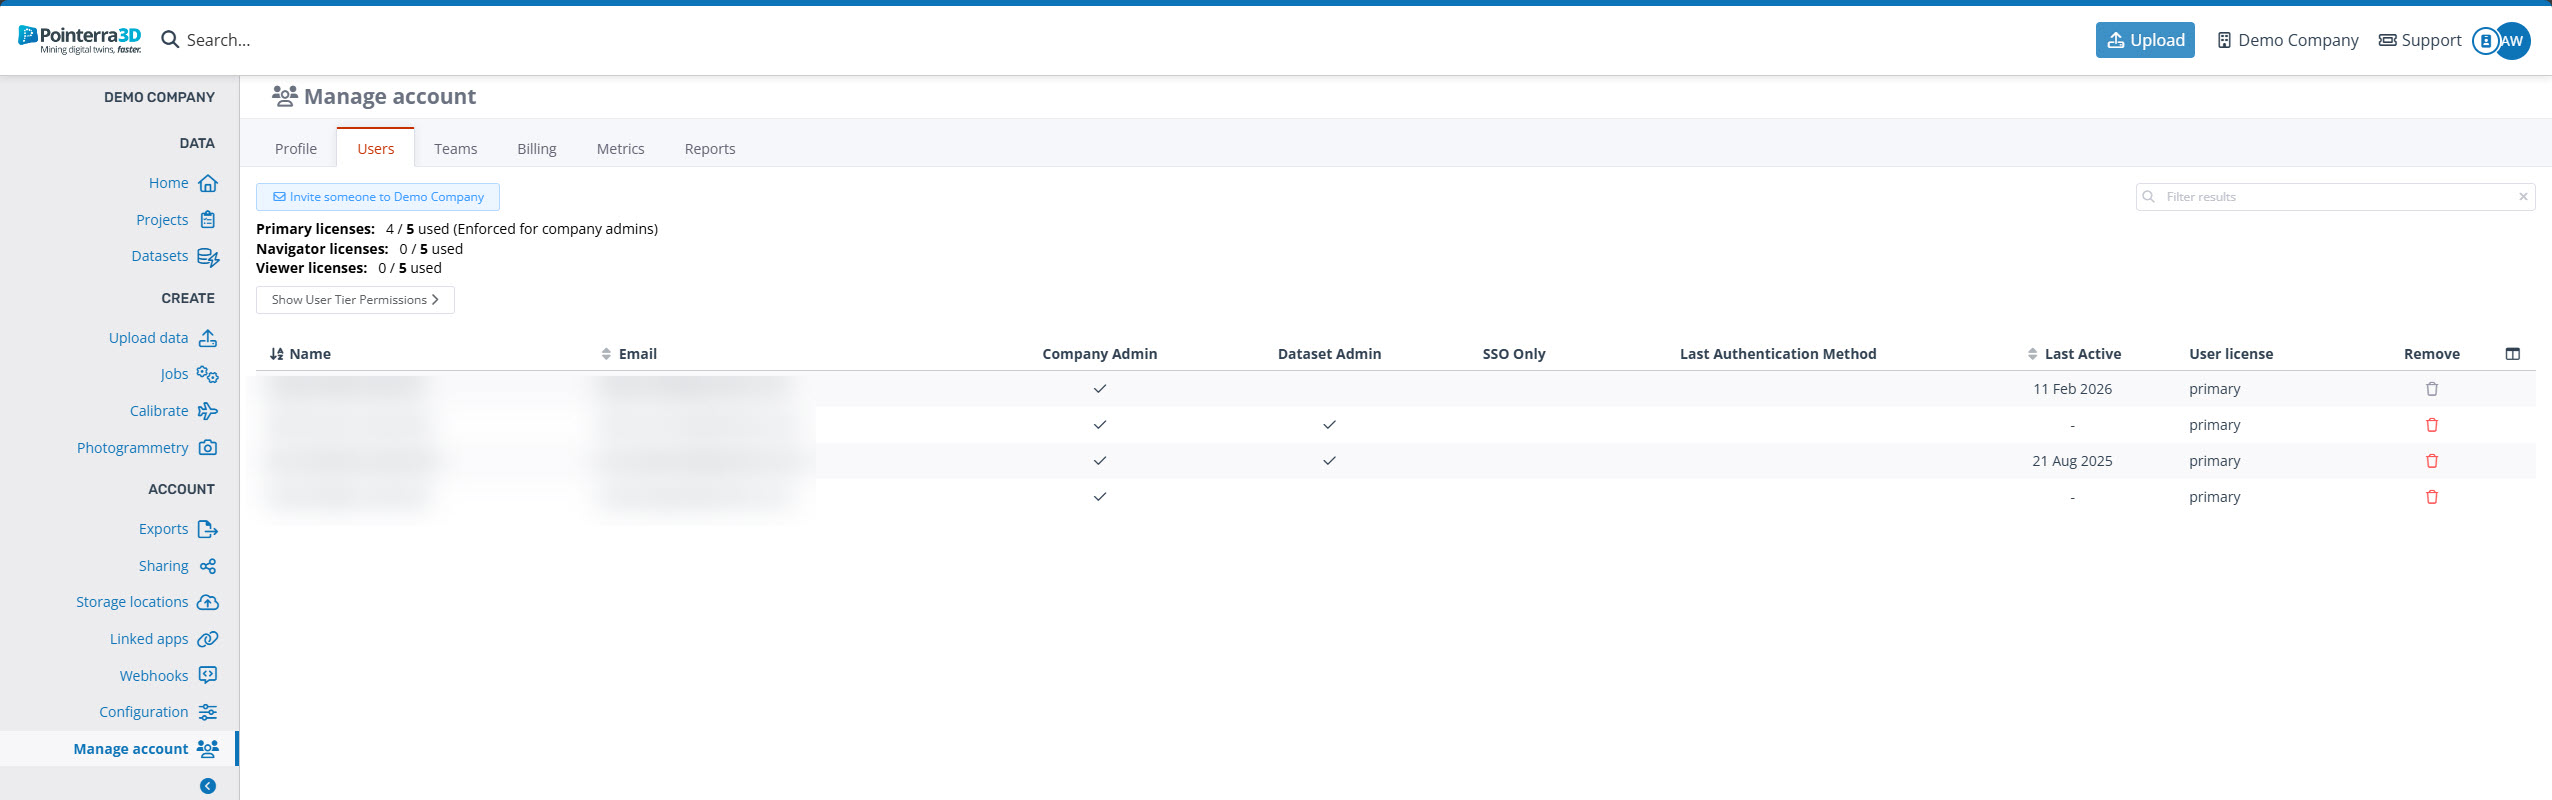Screen dimensions: 2552x800
Task: Delete user last active 21 Aug 2025
Action: point(2431,461)
